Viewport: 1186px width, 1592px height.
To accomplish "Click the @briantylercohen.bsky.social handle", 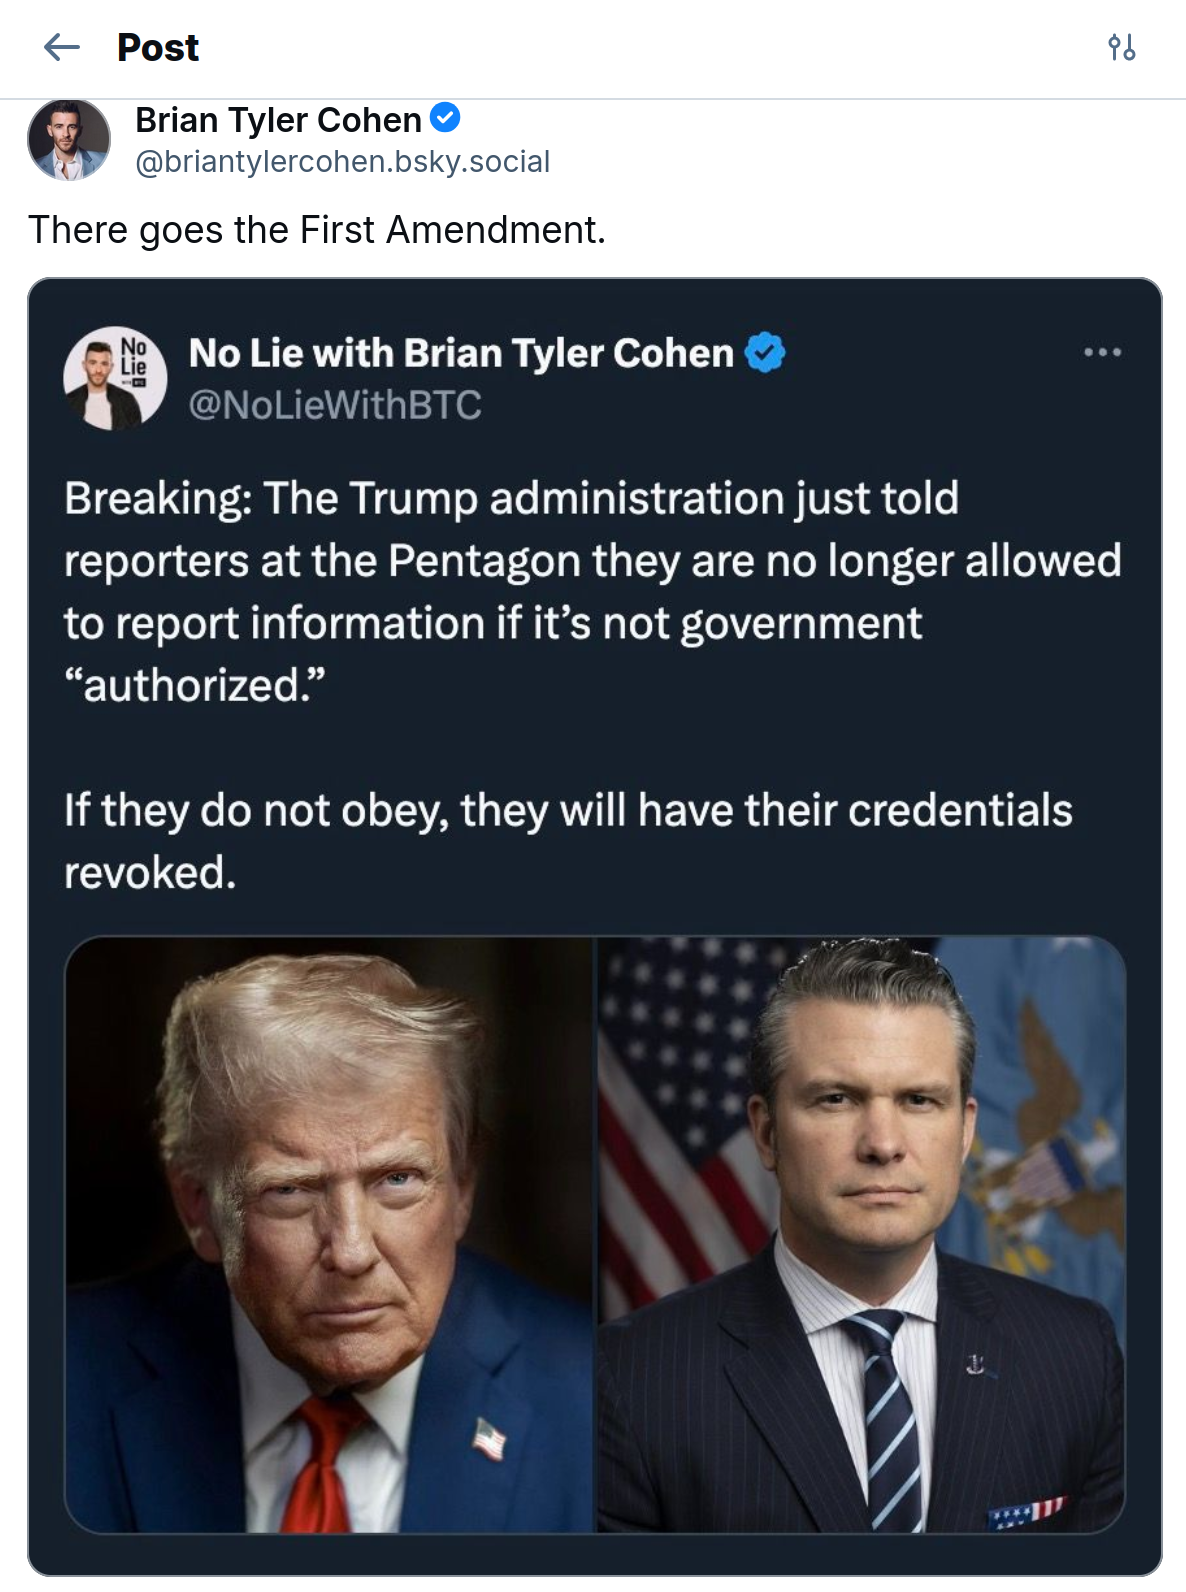I will [x=342, y=161].
